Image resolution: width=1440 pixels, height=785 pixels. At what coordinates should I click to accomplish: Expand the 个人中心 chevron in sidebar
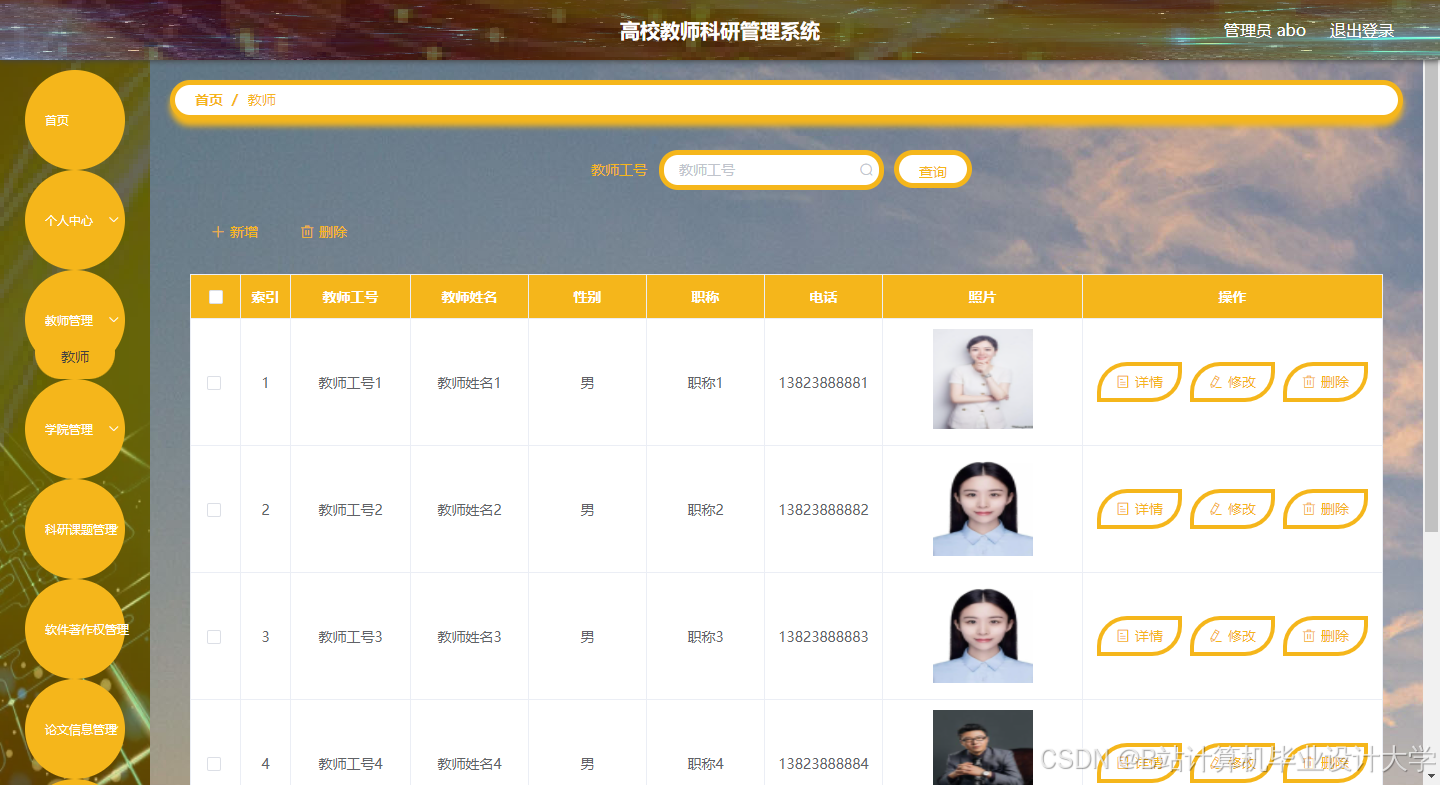(114, 219)
